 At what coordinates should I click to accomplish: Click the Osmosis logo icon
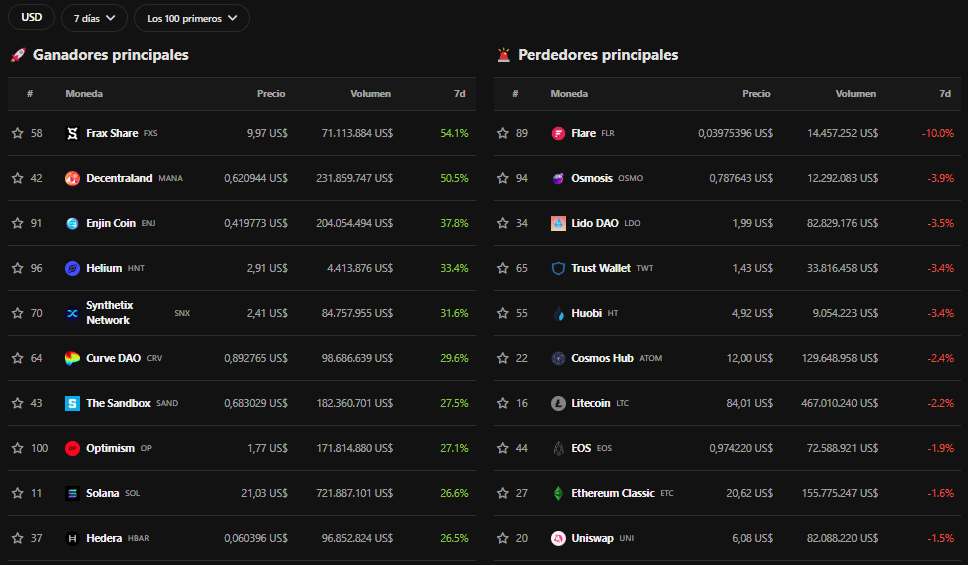pos(558,178)
